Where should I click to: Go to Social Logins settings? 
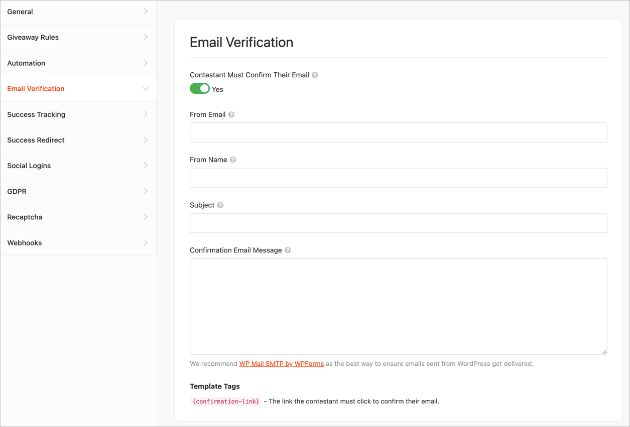[x=29, y=166]
